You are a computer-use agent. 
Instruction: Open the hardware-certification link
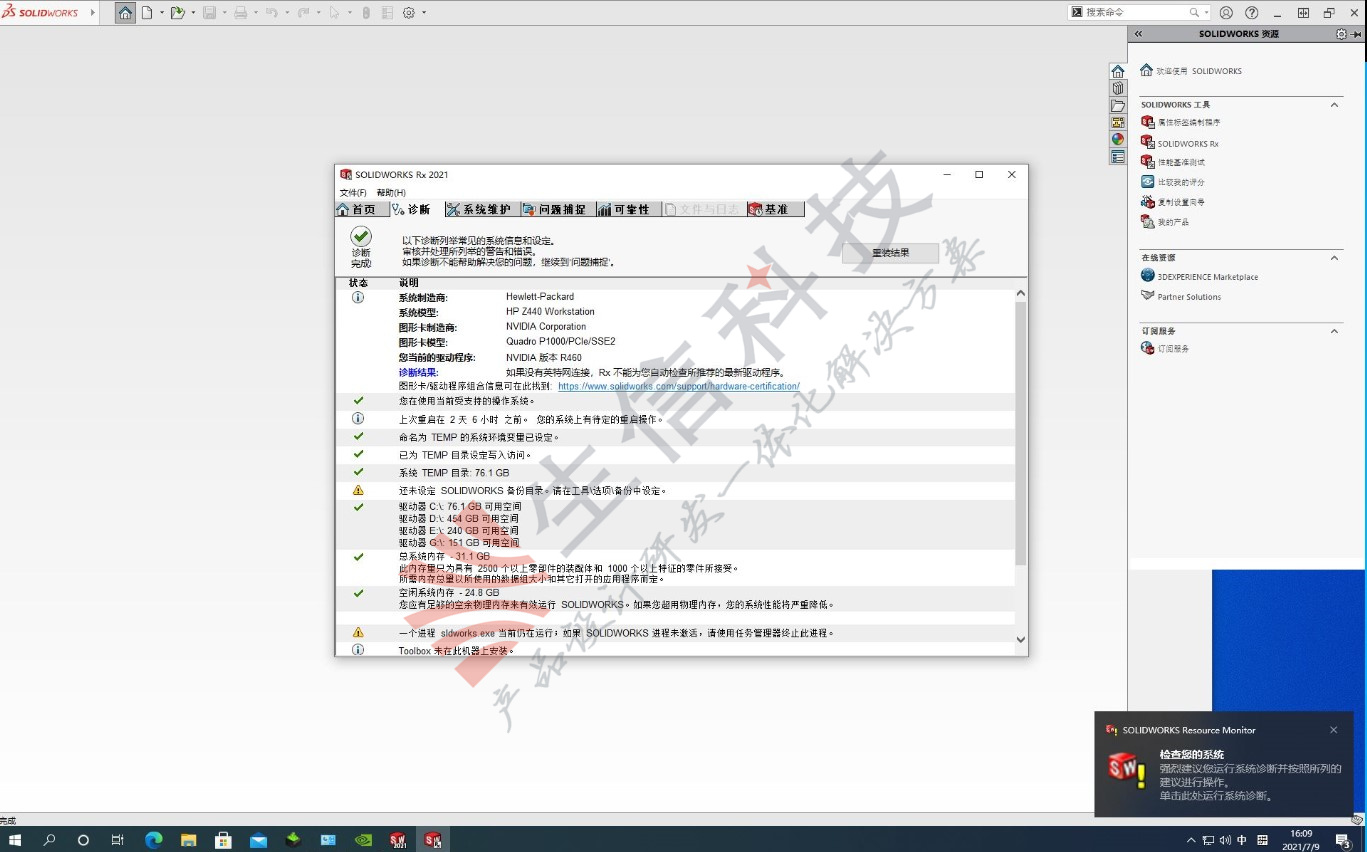pyautogui.click(x=679, y=386)
